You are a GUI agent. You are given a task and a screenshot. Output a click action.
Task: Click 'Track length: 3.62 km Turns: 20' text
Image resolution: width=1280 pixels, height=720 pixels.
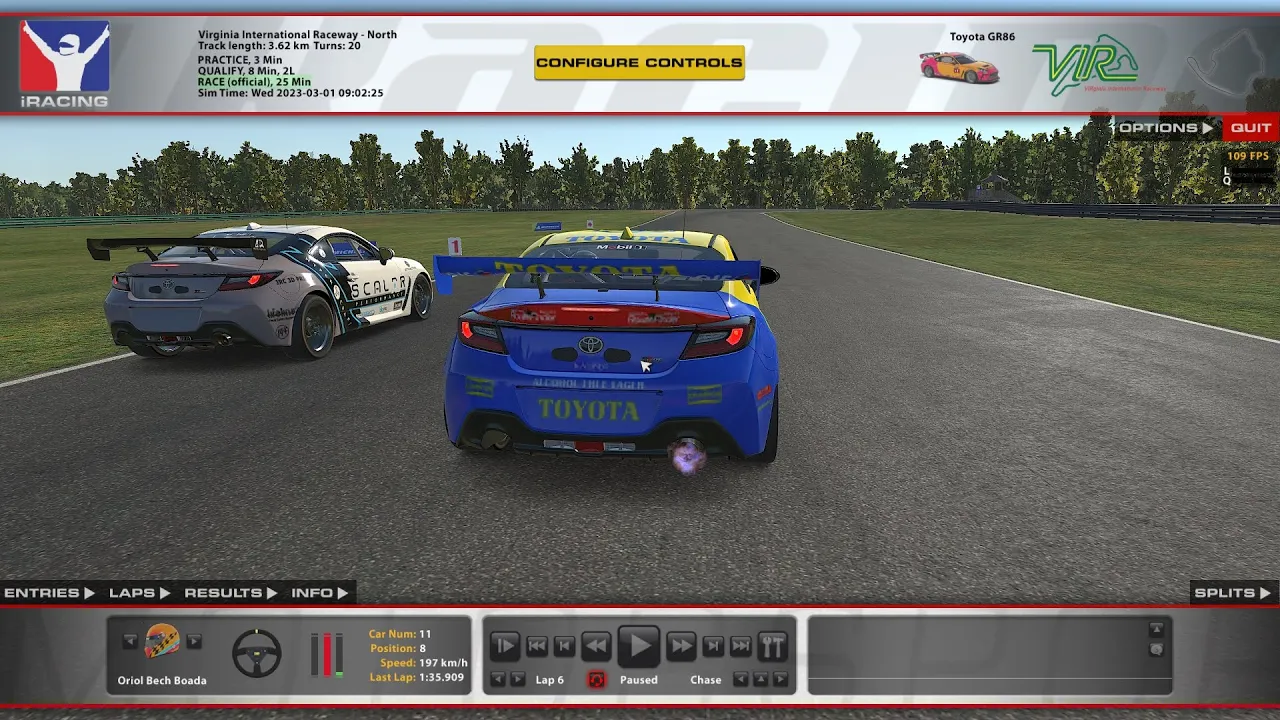[x=279, y=46]
